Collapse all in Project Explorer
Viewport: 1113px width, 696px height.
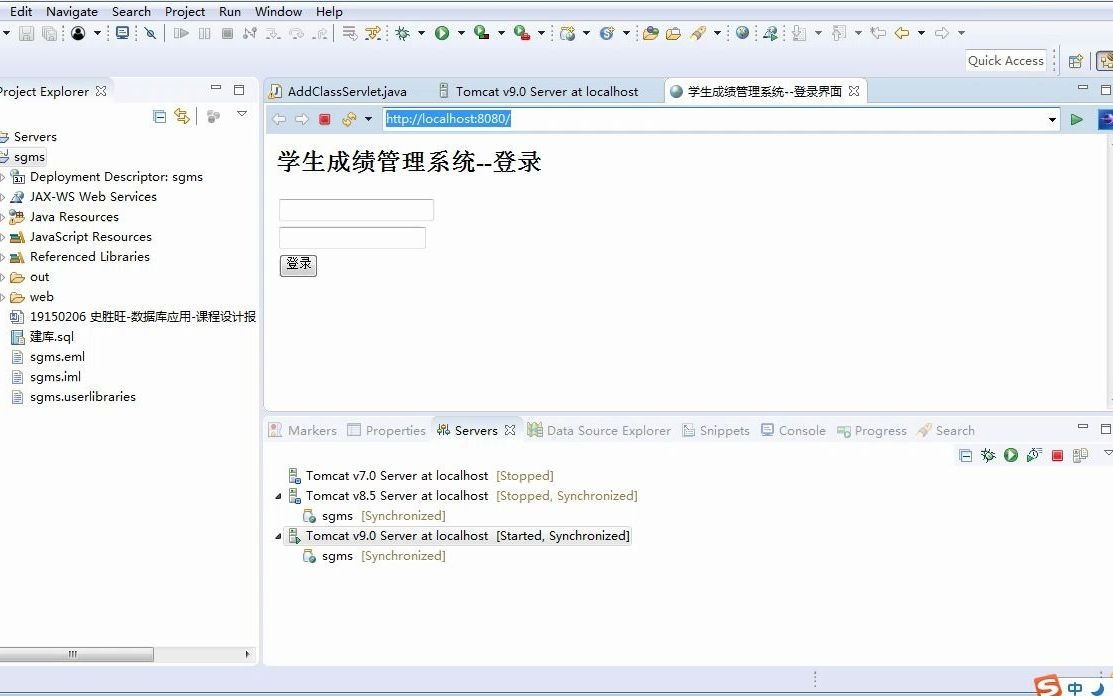click(160, 116)
